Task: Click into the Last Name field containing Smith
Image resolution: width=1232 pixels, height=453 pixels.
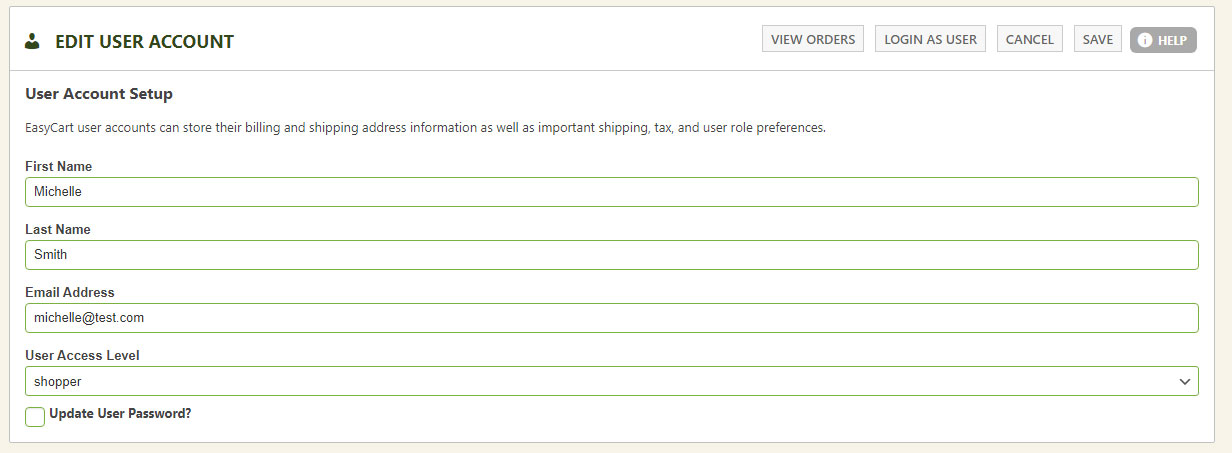Action: [x=611, y=255]
